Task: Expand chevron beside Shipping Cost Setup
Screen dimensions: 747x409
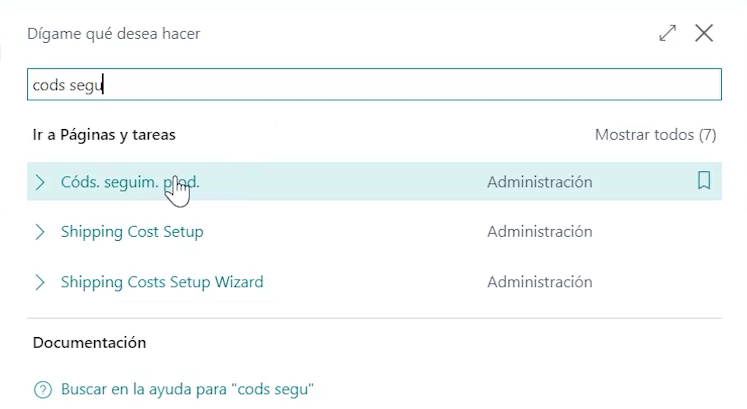Action: pyautogui.click(x=40, y=232)
